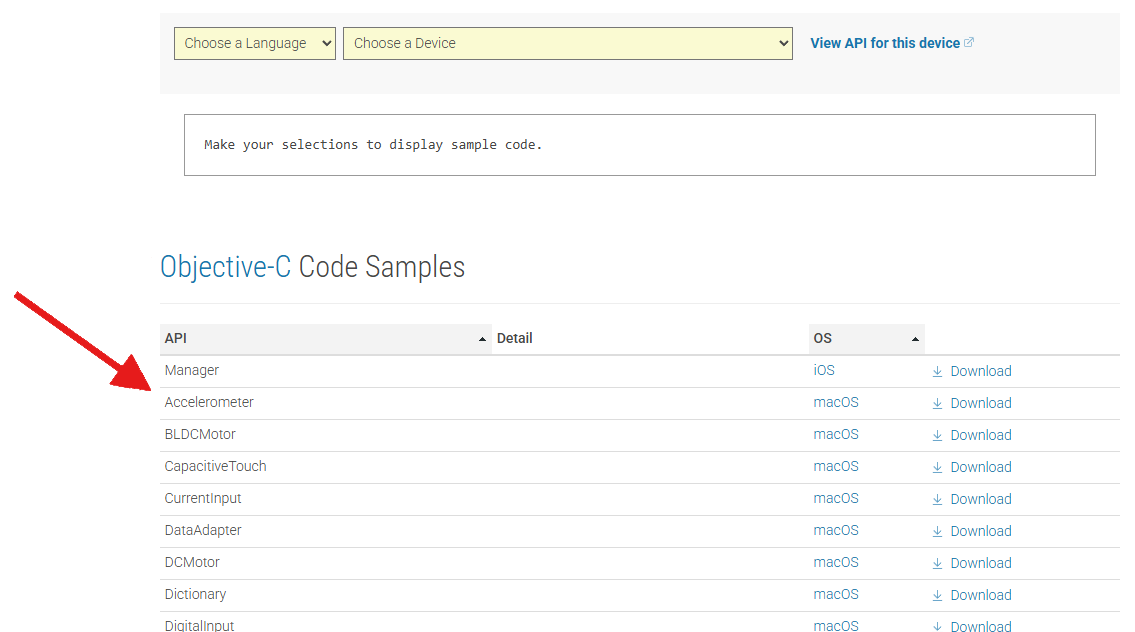This screenshot has width=1135, height=632.
Task: Click external link icon beside View API
Action: [969, 43]
